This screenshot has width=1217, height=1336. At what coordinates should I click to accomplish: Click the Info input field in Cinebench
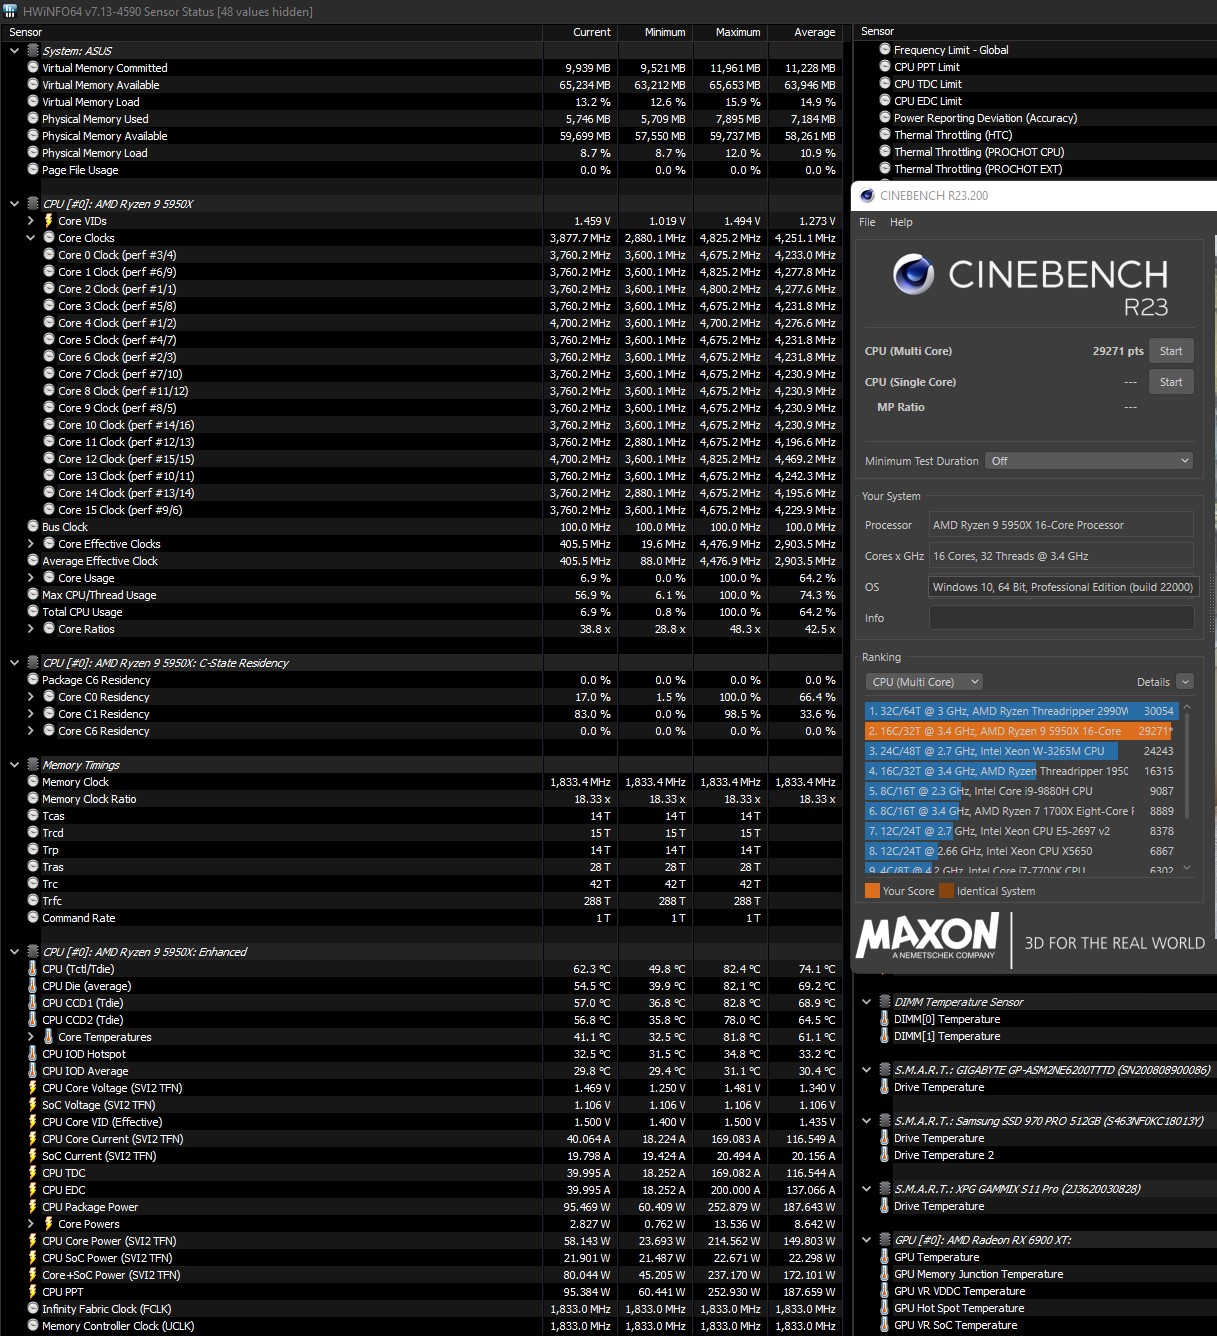click(1062, 618)
